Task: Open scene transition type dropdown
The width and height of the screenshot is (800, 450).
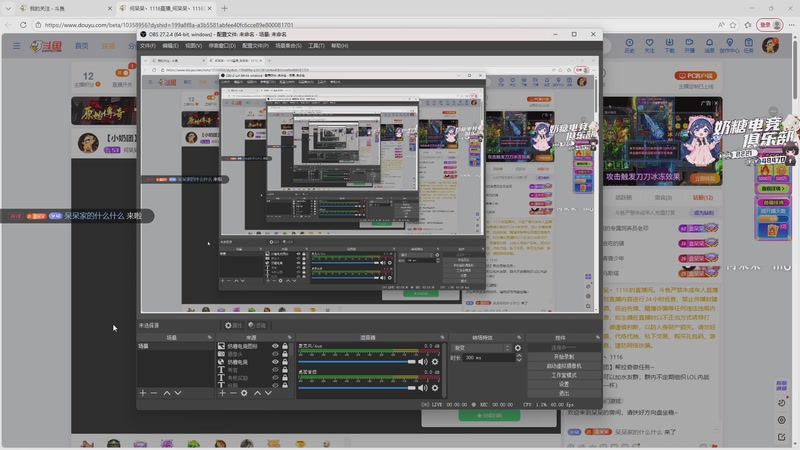Action: tap(481, 348)
